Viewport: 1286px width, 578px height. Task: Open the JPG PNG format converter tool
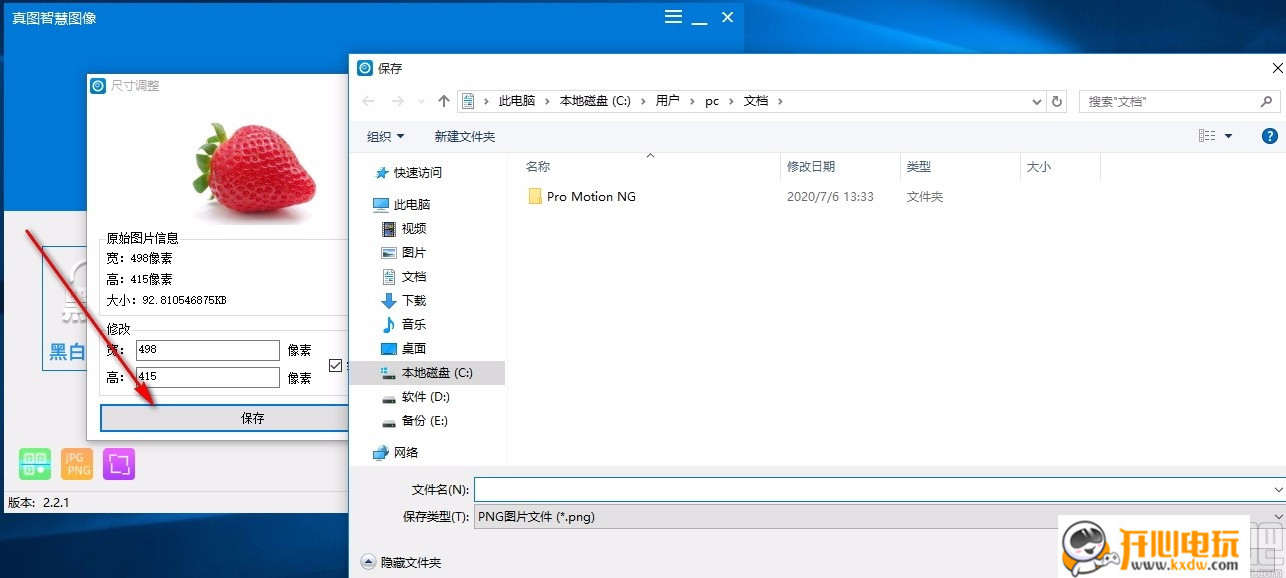76,463
